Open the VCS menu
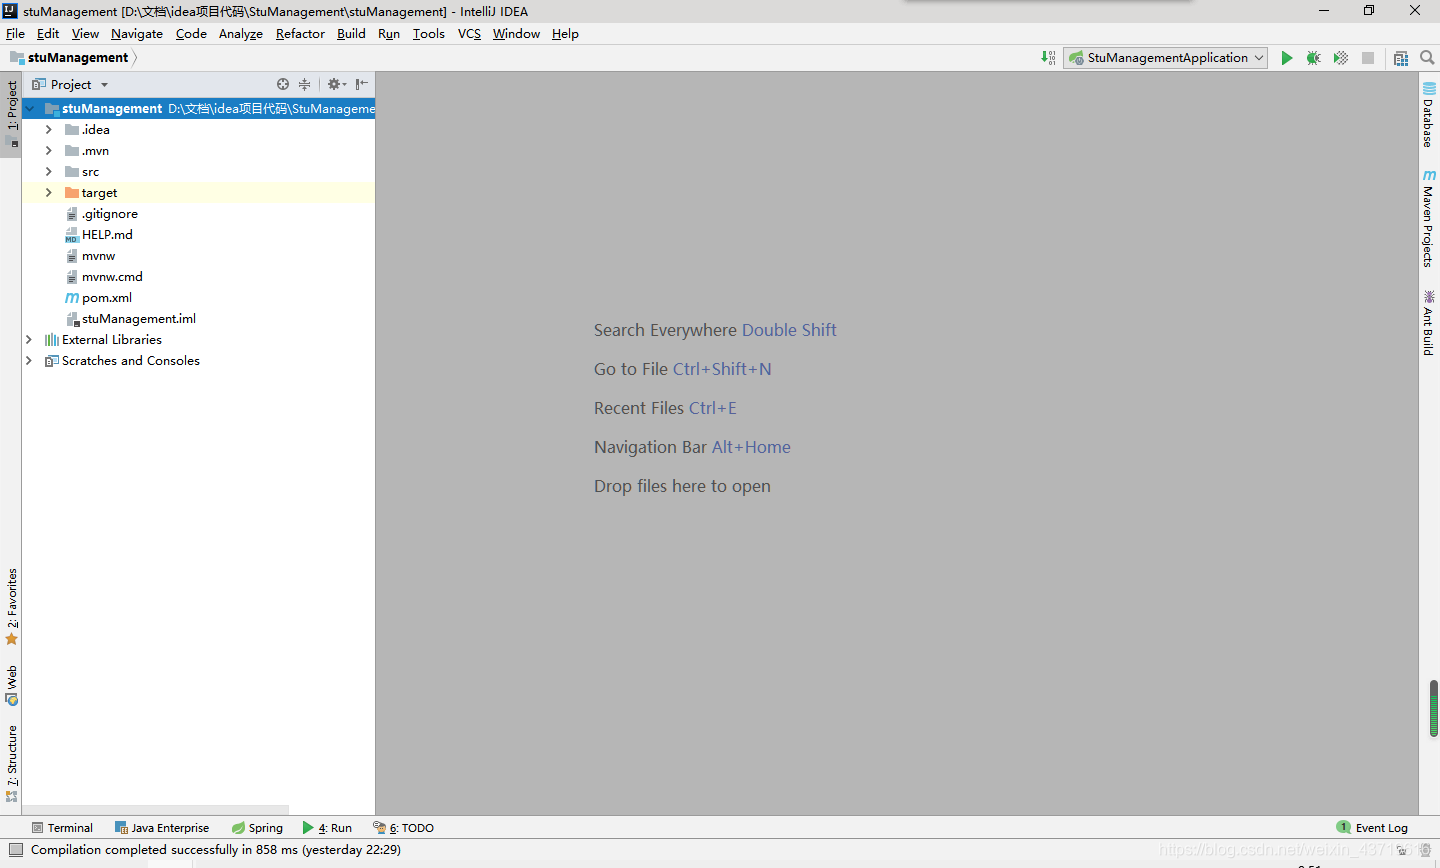This screenshot has width=1440, height=868. [x=469, y=34]
